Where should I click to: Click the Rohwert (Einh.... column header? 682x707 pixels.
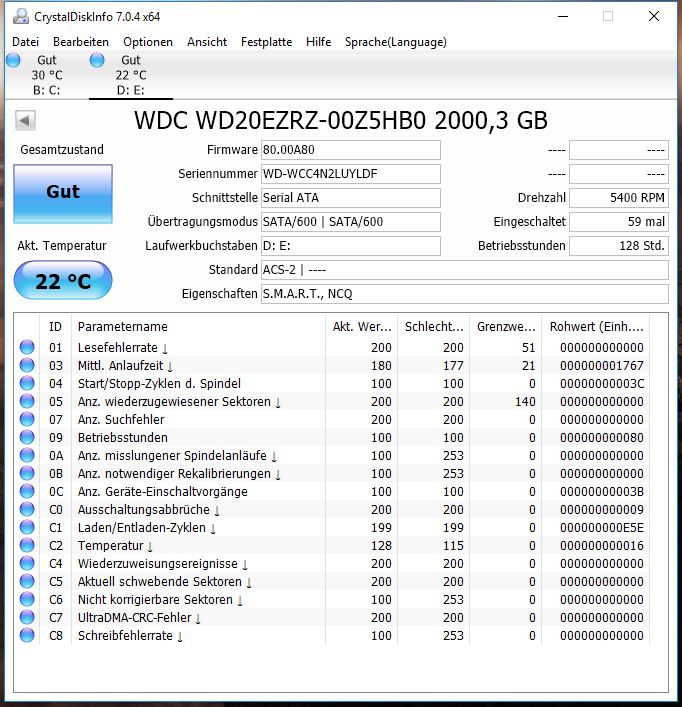(x=596, y=326)
